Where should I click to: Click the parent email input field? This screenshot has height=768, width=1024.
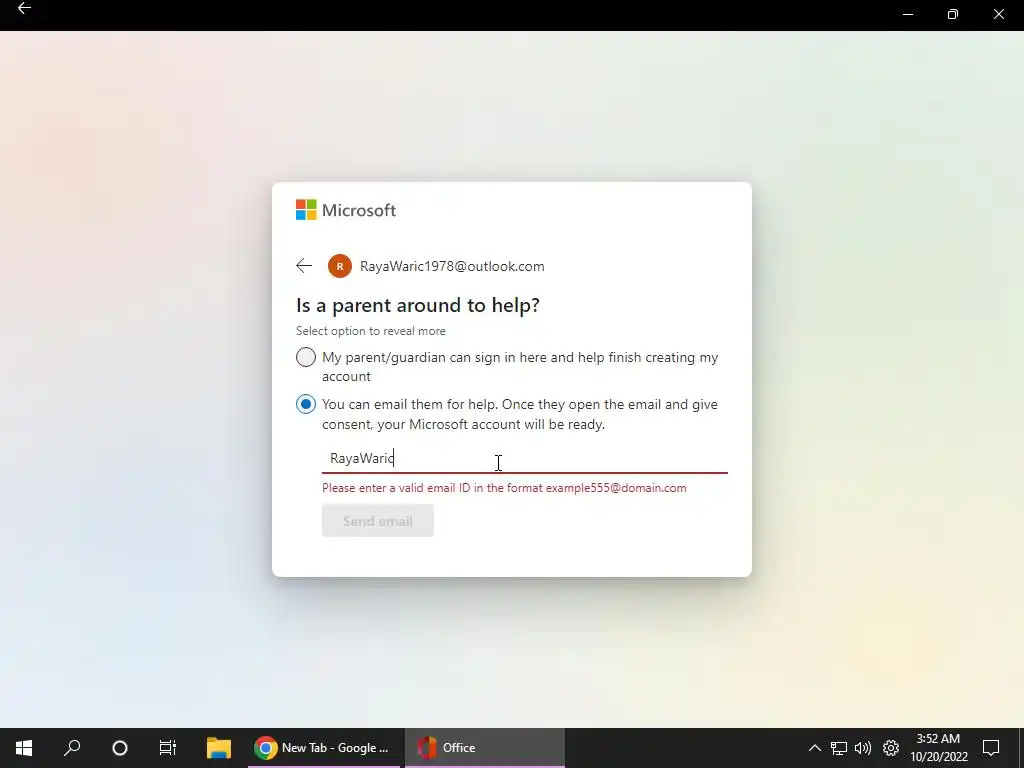click(524, 458)
